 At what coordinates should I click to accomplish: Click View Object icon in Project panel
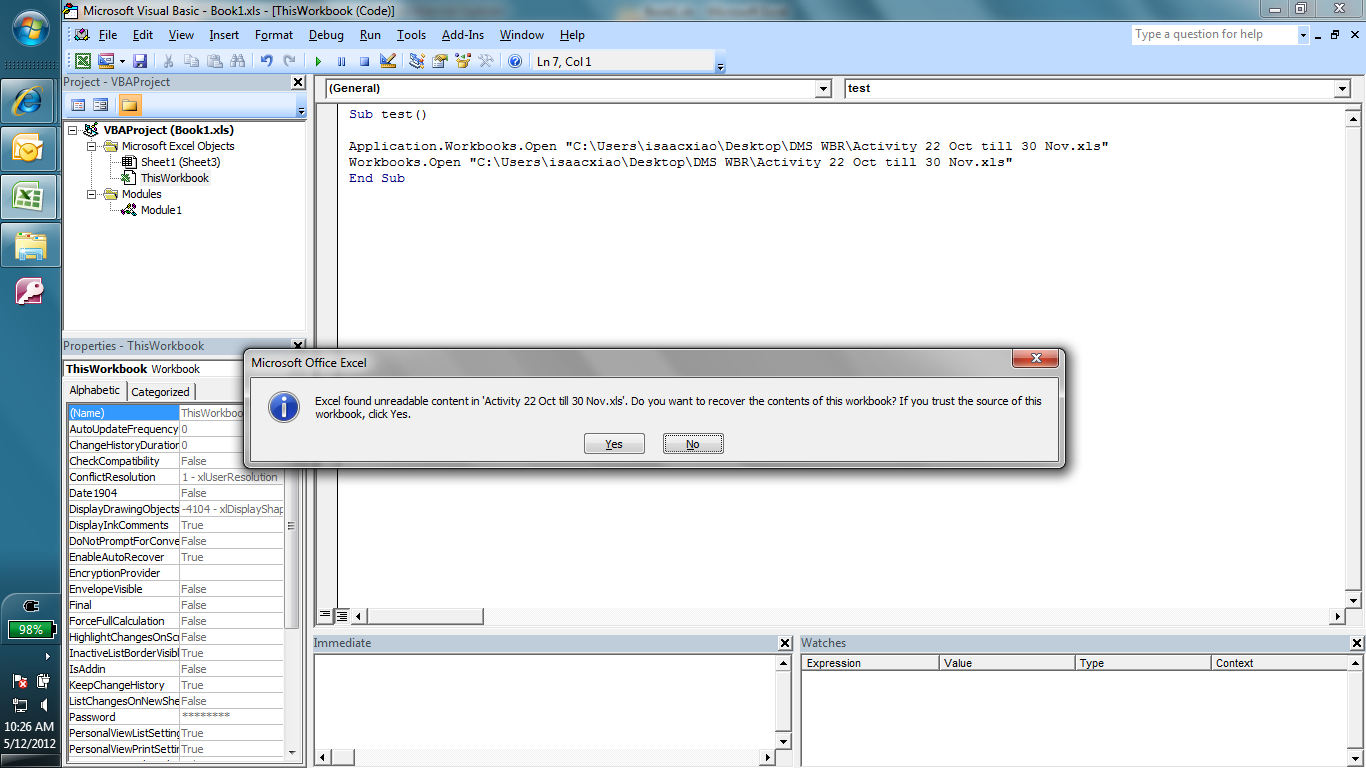pos(101,105)
